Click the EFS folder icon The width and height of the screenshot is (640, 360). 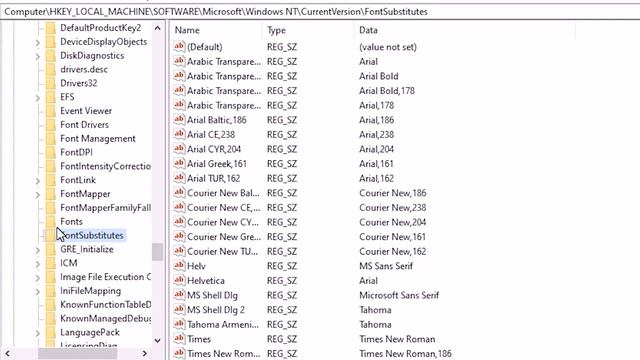tap(51, 97)
